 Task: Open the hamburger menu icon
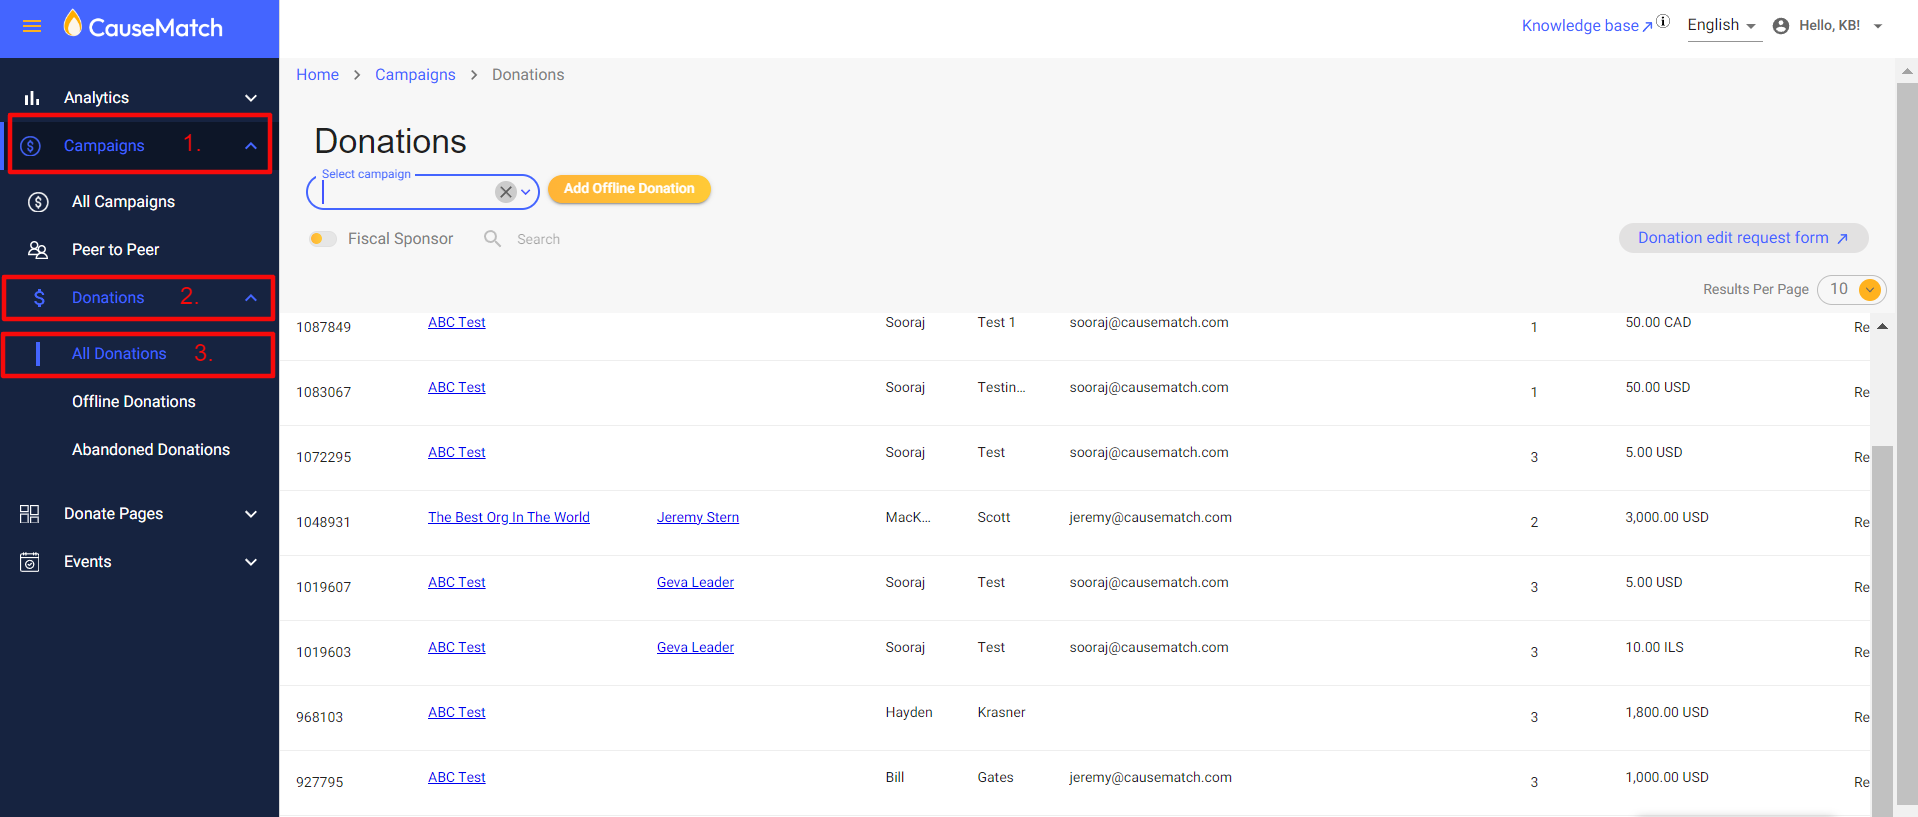[x=32, y=27]
